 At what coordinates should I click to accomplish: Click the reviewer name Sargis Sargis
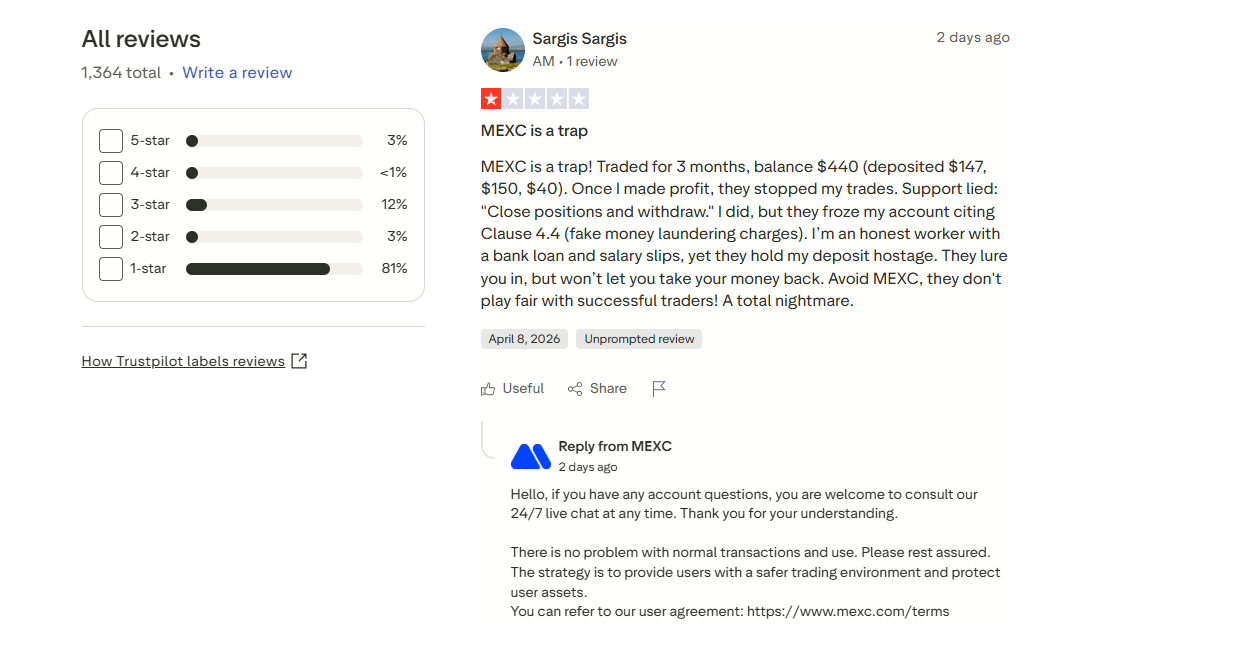[580, 38]
